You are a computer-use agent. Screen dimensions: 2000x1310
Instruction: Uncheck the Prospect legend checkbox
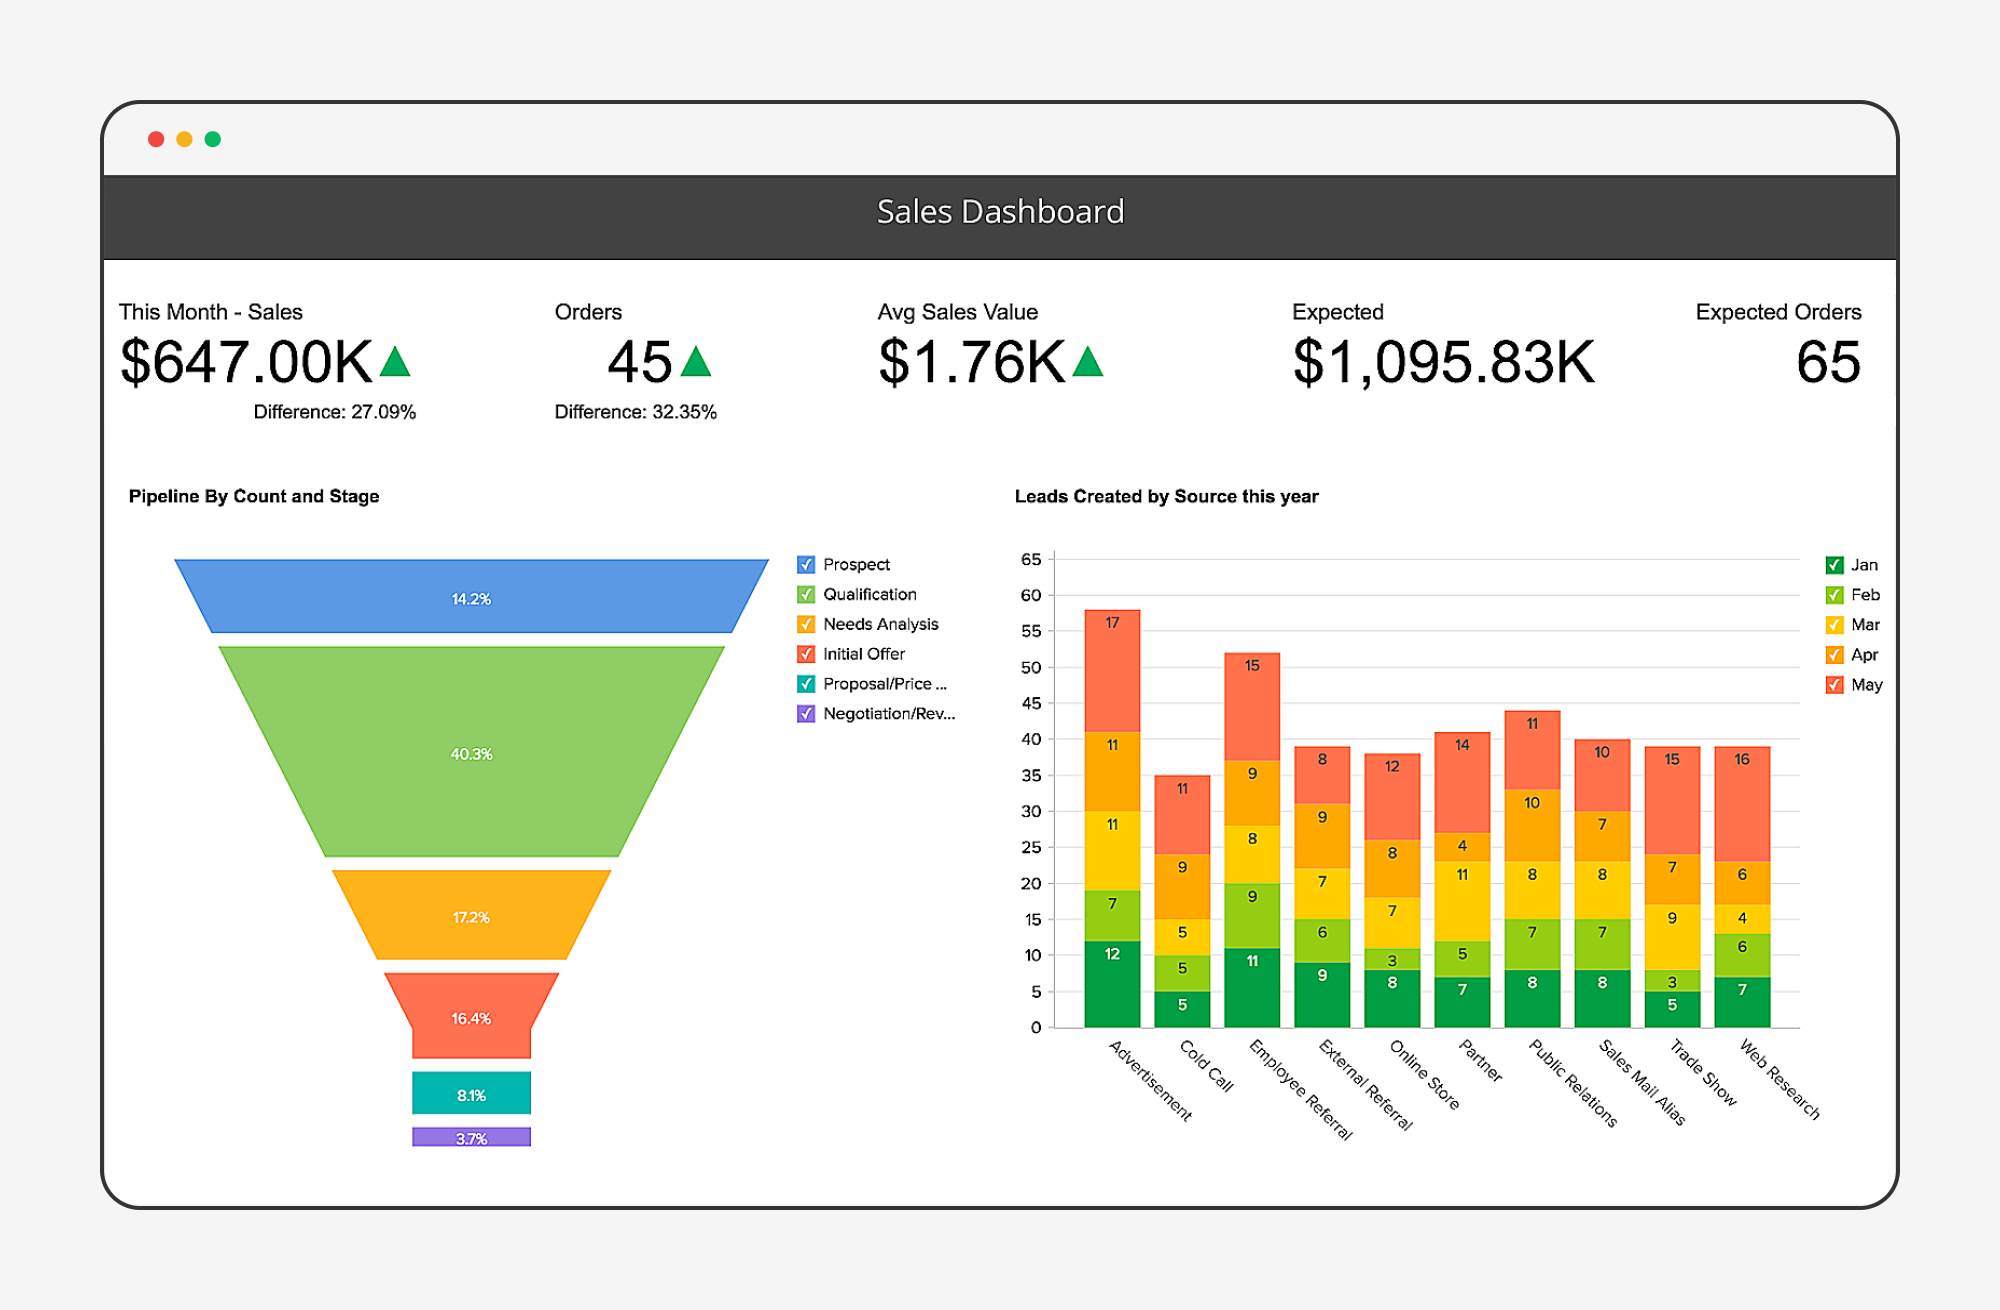tap(806, 565)
